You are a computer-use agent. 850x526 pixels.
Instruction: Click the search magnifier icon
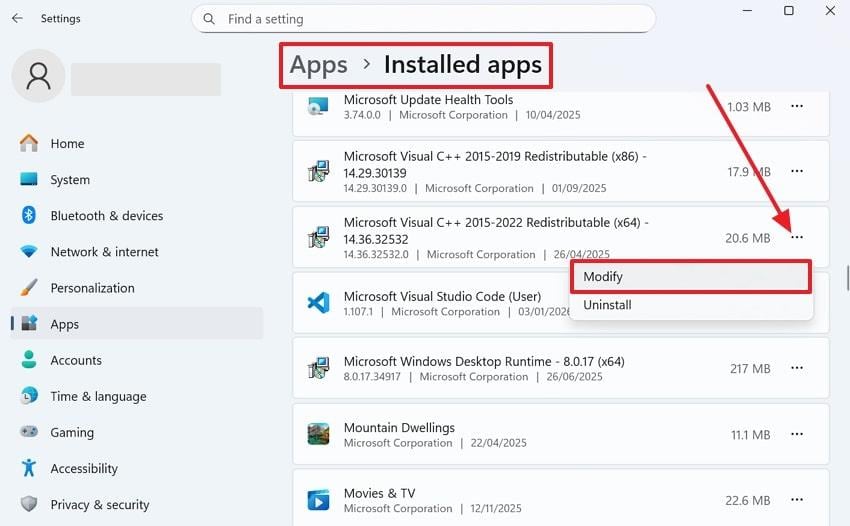pos(209,18)
